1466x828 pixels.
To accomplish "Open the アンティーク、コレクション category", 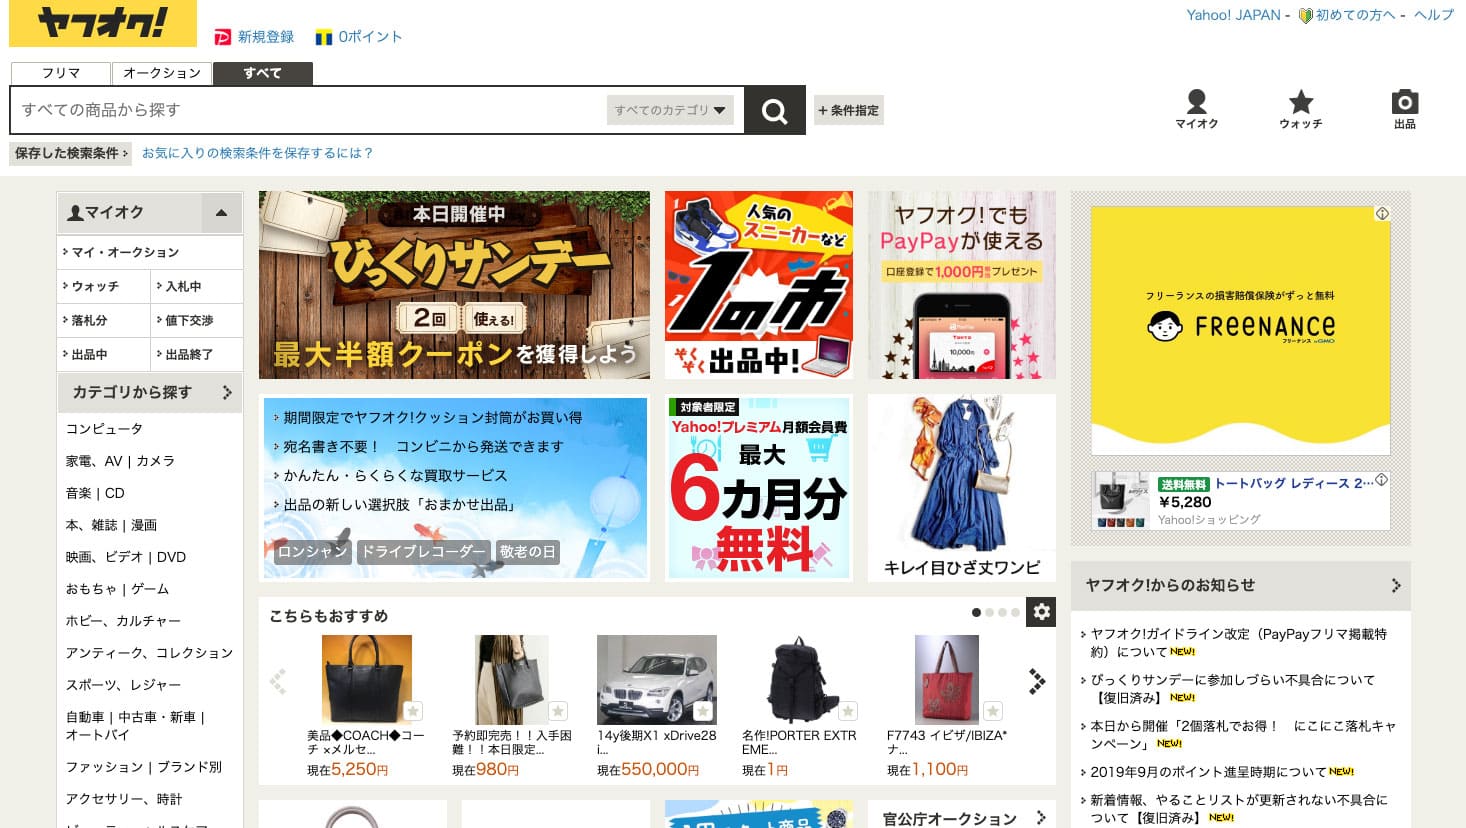I will (149, 653).
